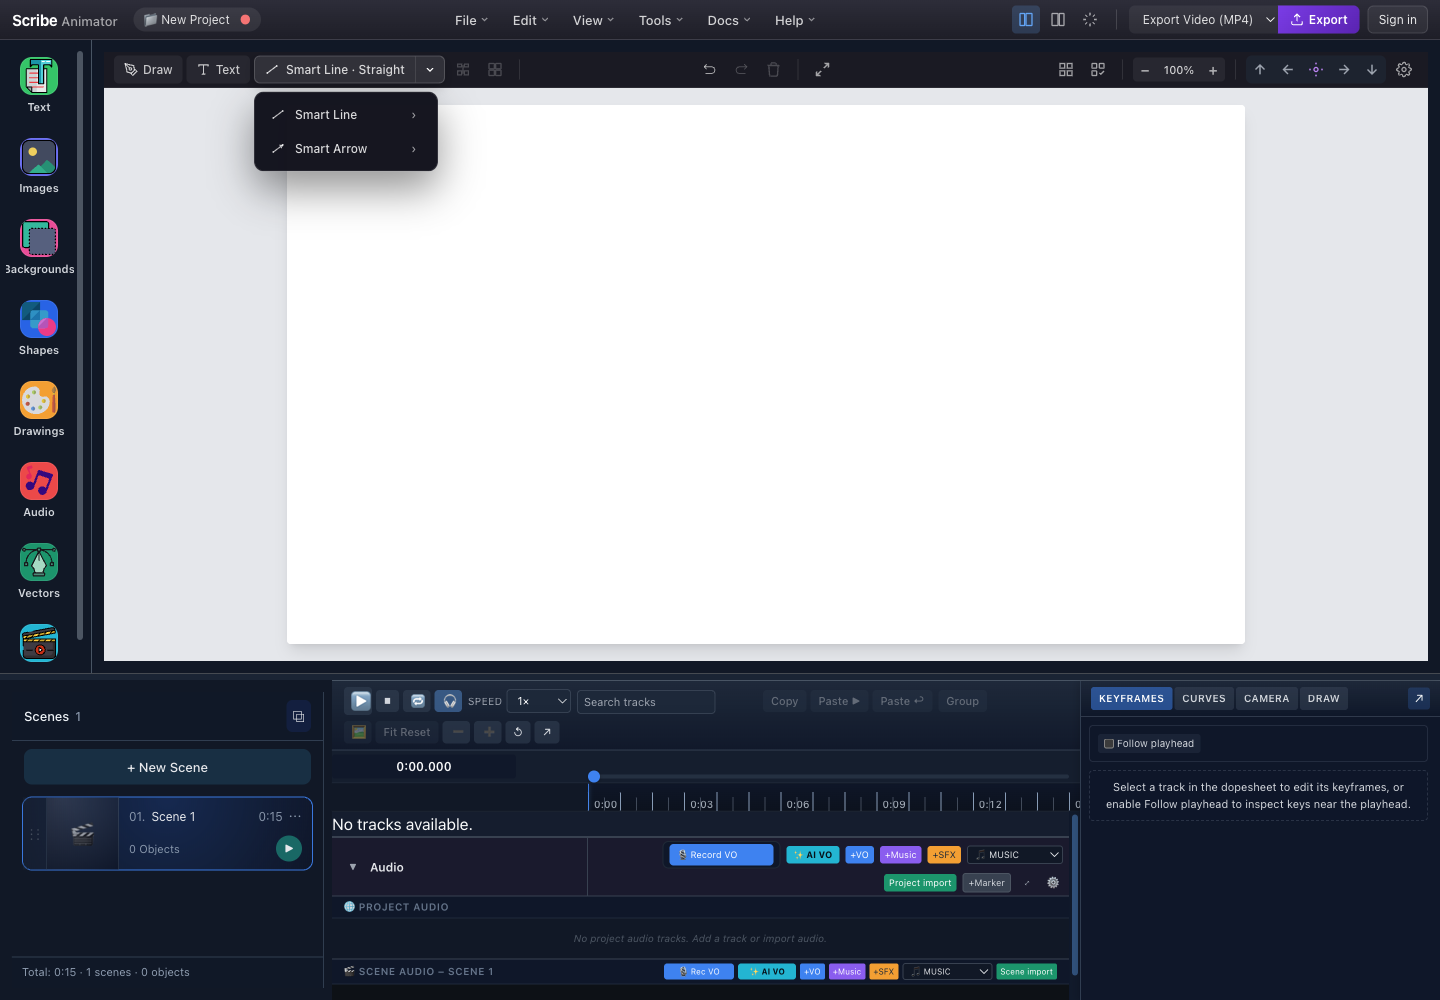Enable the Follow playhead checkbox
Viewport: 1440px width, 1000px height.
click(x=1109, y=744)
